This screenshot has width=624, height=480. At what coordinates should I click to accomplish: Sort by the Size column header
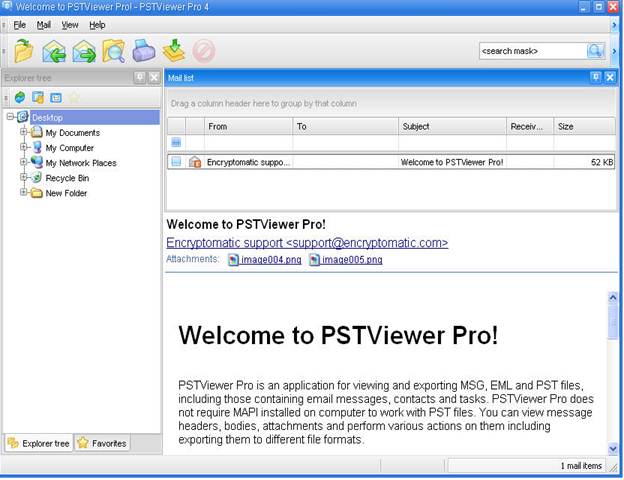(x=584, y=126)
